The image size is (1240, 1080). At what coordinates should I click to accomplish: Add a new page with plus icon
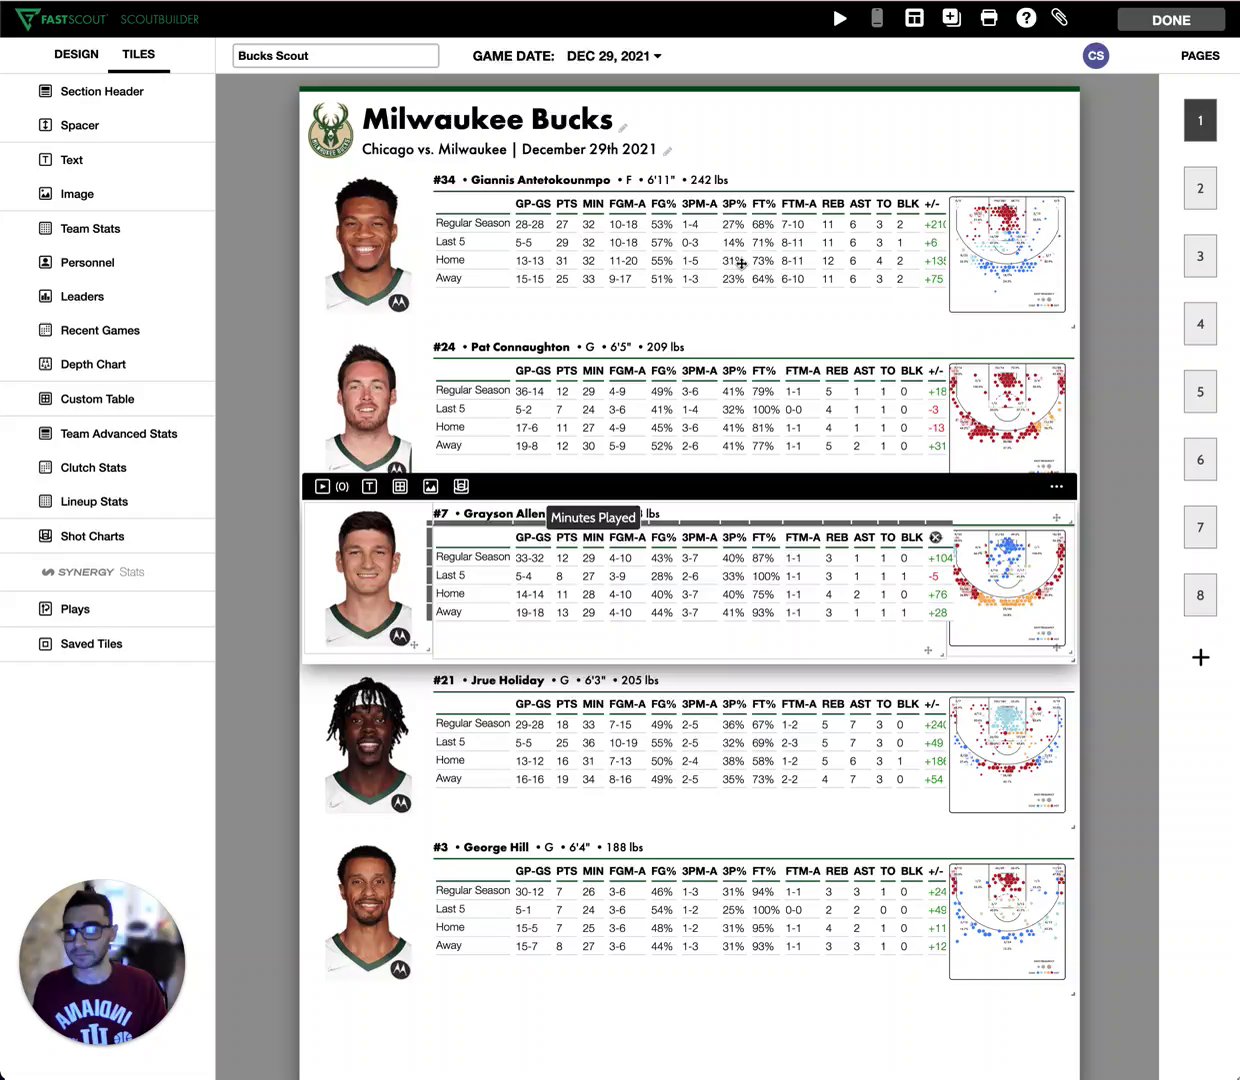pyautogui.click(x=1201, y=657)
